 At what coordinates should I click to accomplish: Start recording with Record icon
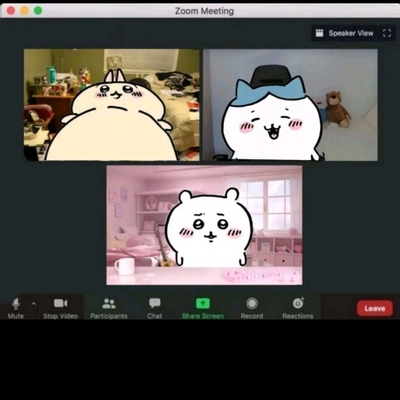[252, 308]
